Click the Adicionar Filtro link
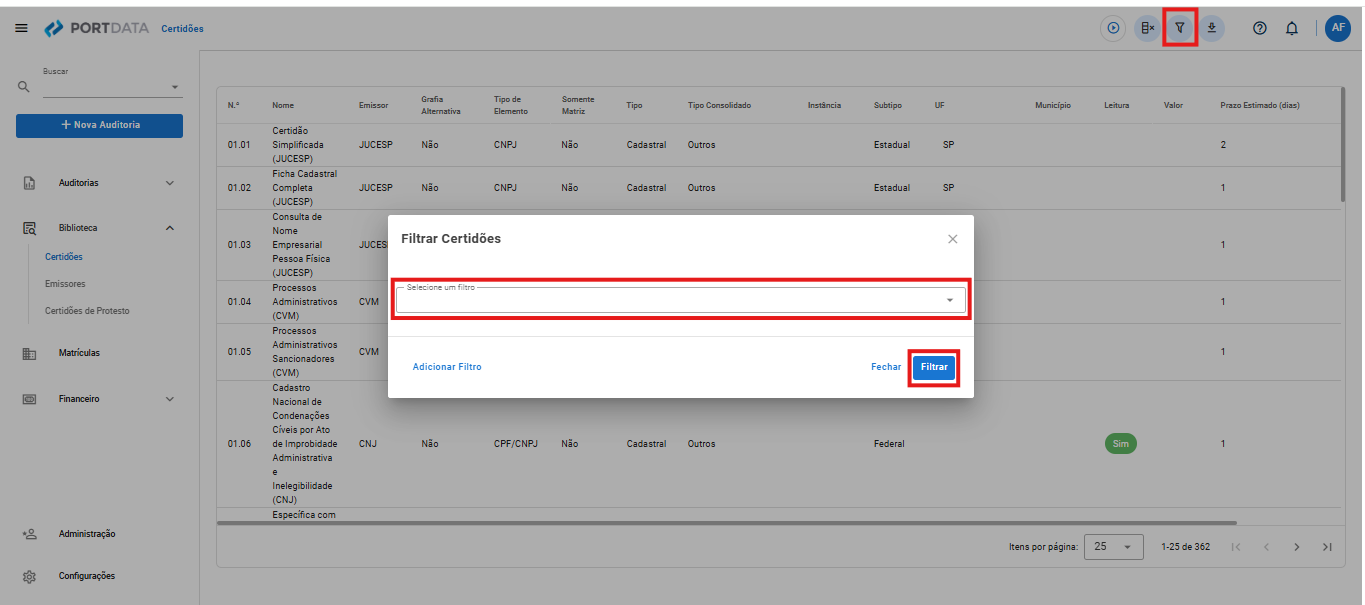This screenshot has width=1365, height=605. click(447, 367)
